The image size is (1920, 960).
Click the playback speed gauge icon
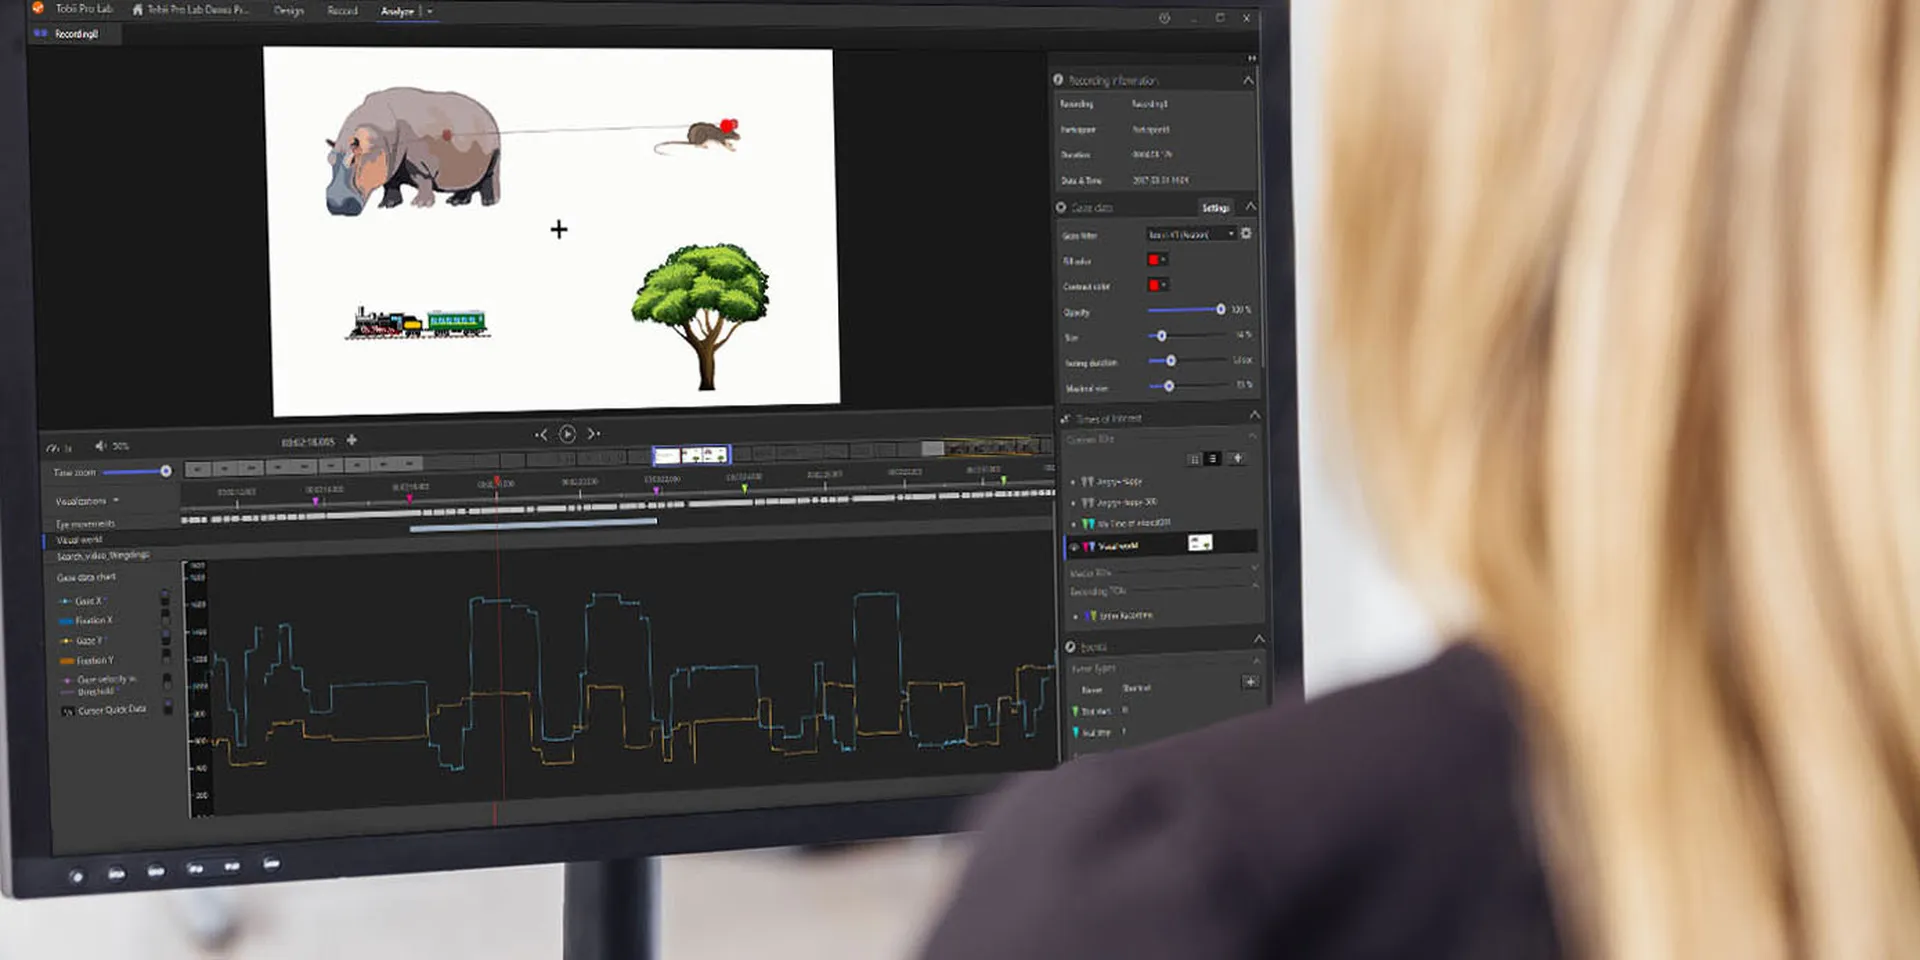(53, 447)
